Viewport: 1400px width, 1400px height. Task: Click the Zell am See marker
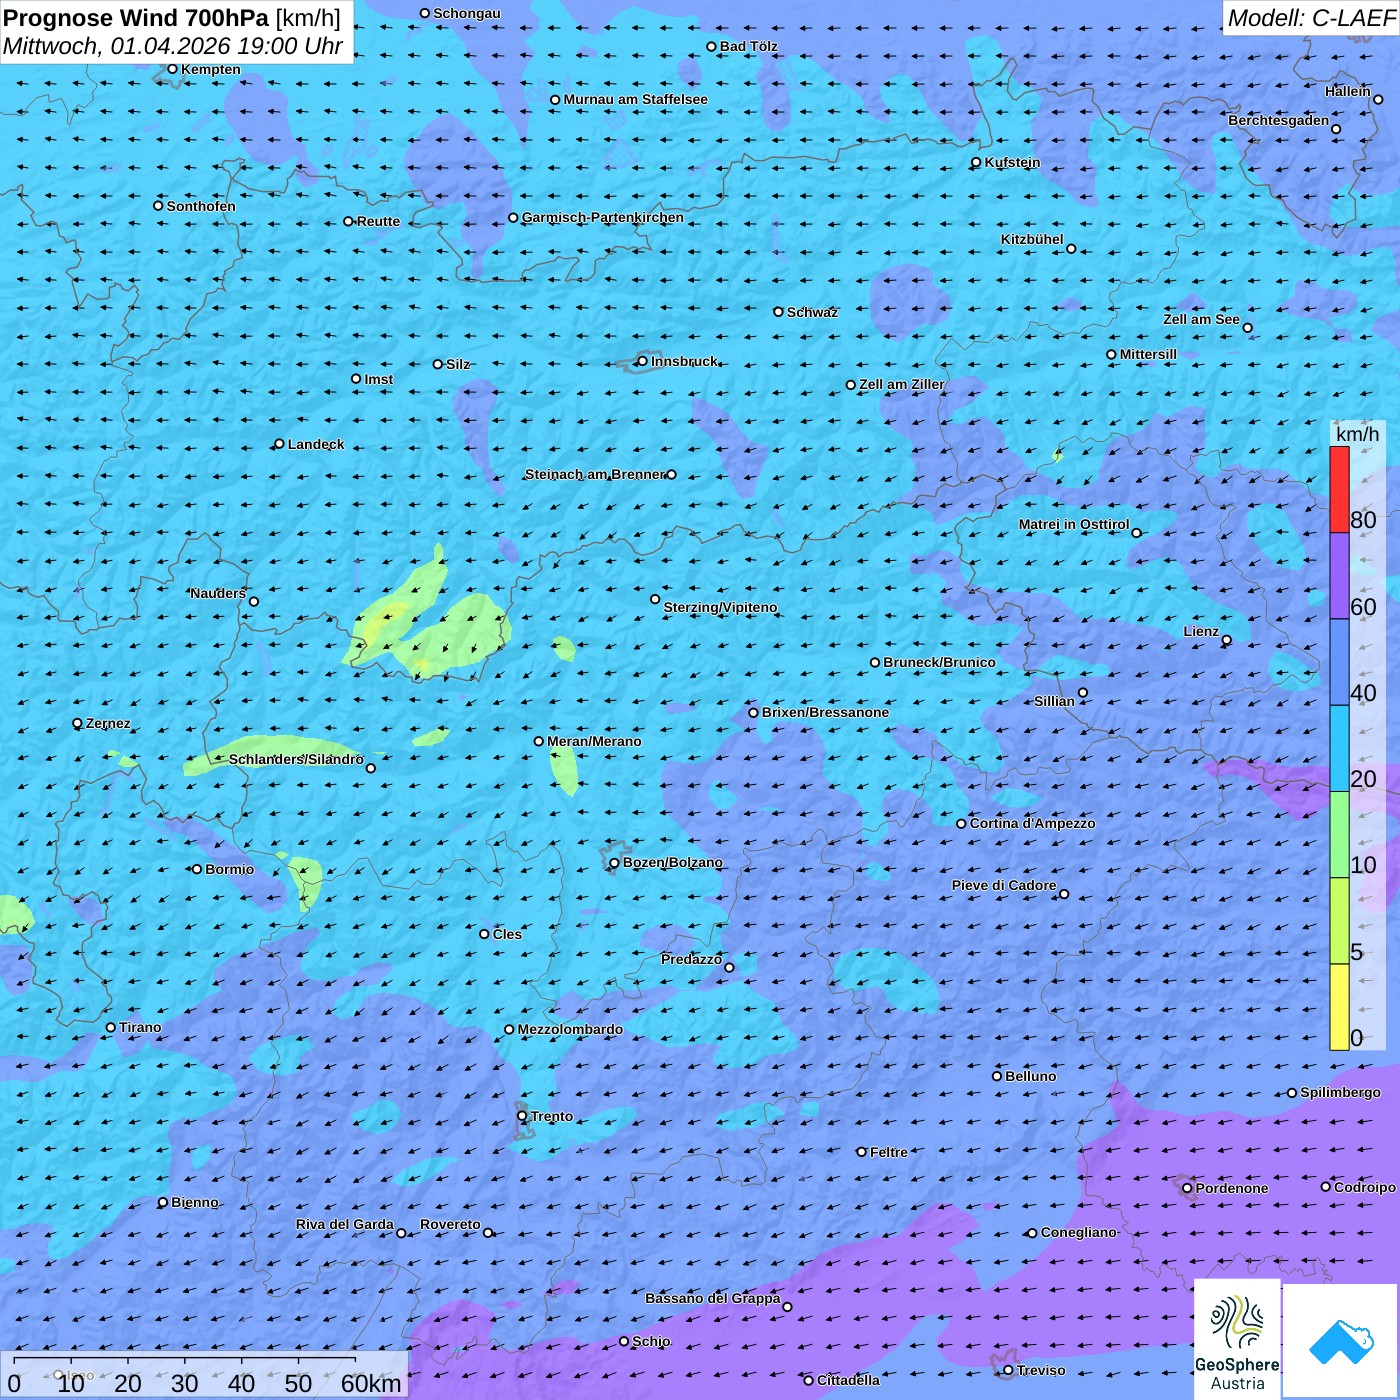coord(1247,328)
